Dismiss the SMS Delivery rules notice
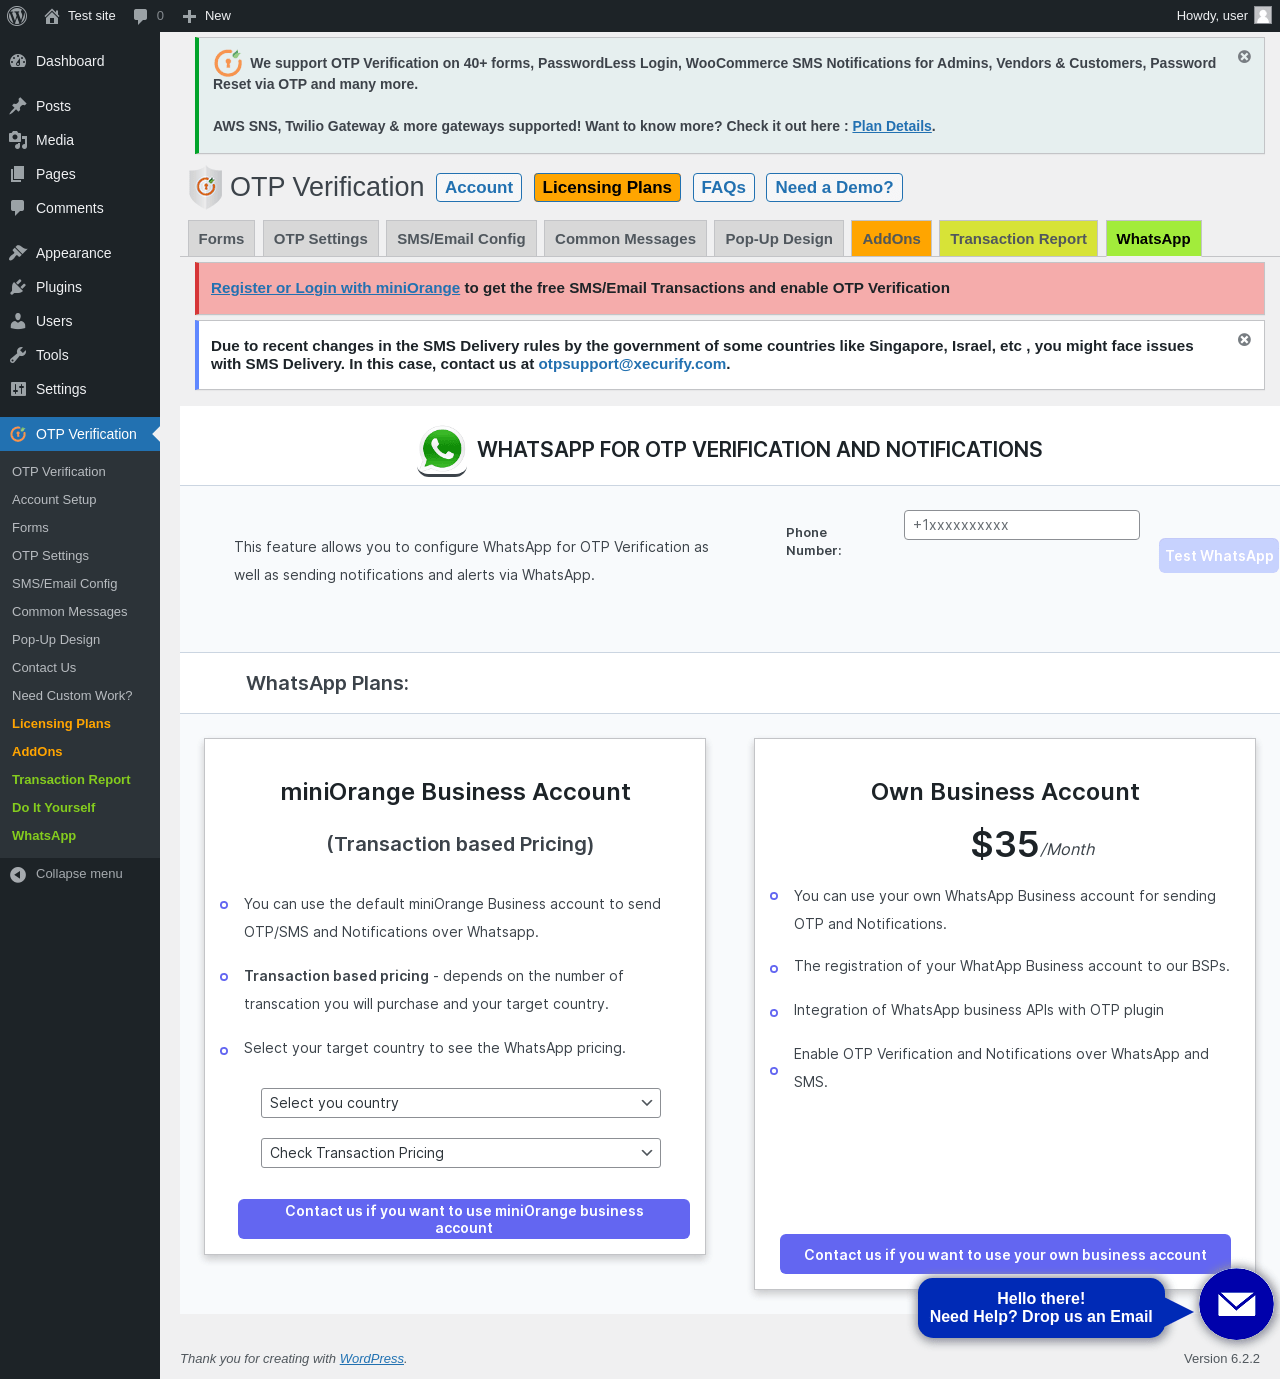1280x1379 pixels. pos(1244,340)
